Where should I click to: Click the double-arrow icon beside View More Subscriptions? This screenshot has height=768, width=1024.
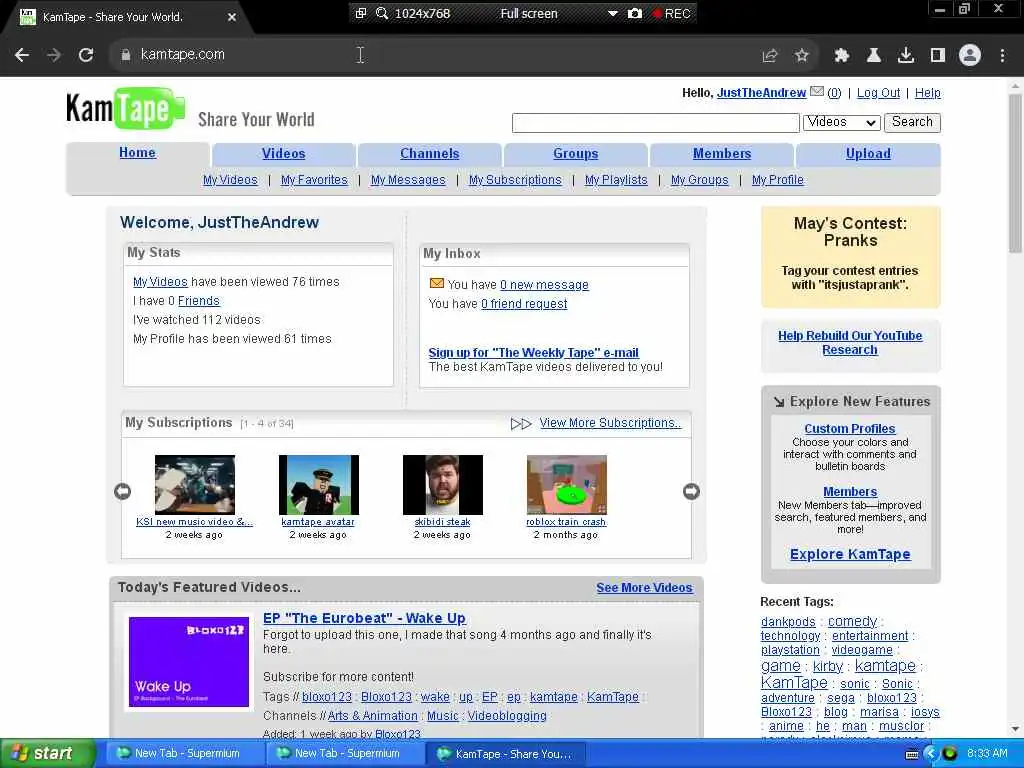(520, 424)
